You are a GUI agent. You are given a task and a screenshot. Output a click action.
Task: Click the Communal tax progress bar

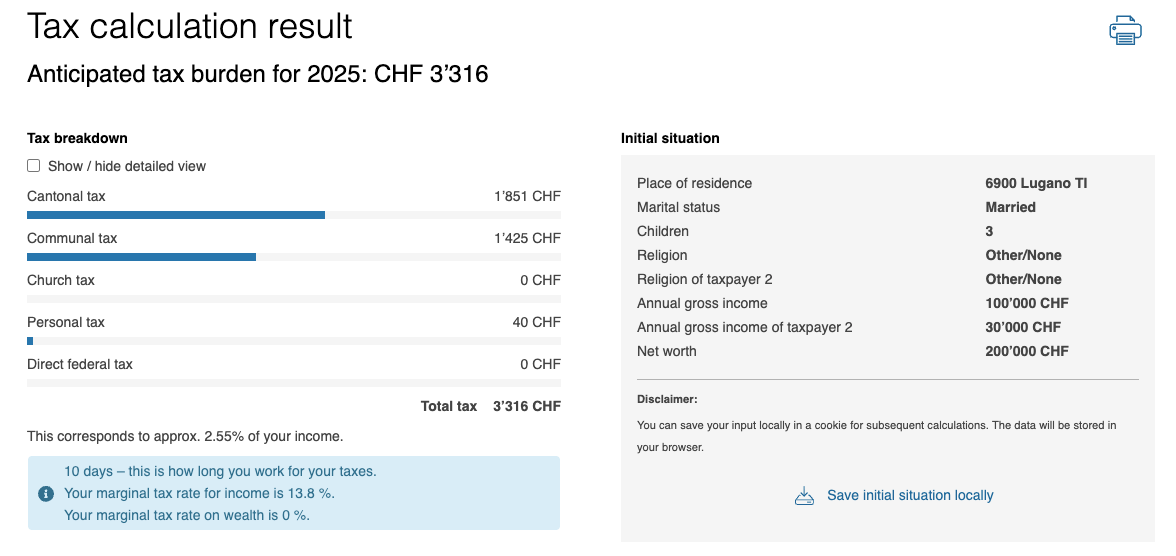click(141, 257)
